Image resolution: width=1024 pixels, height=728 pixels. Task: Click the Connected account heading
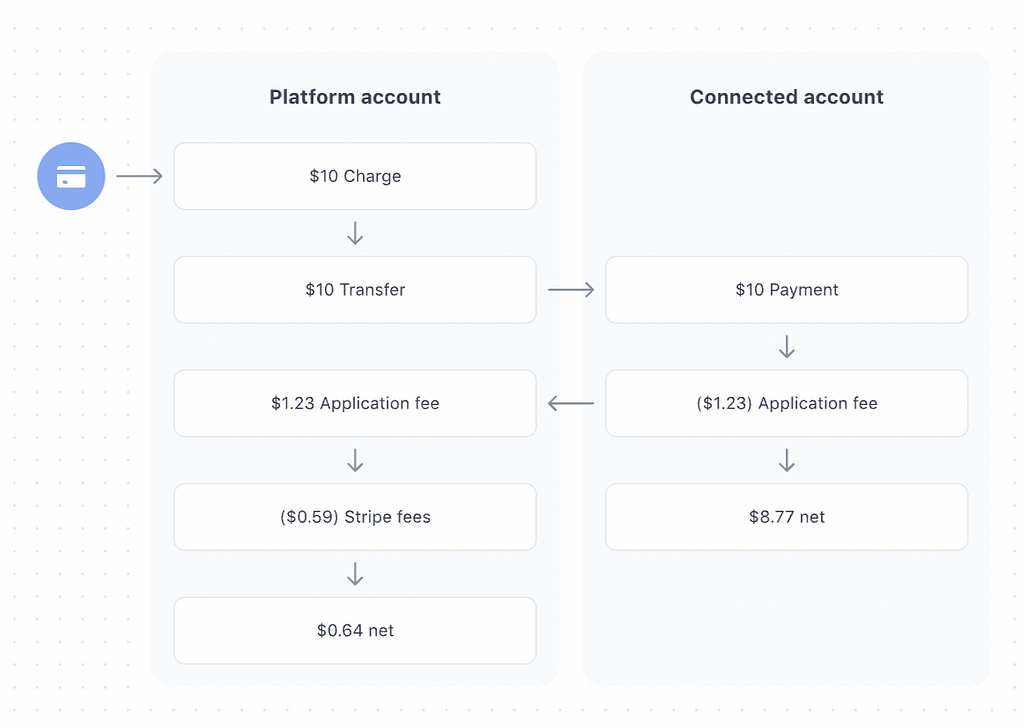coord(787,97)
